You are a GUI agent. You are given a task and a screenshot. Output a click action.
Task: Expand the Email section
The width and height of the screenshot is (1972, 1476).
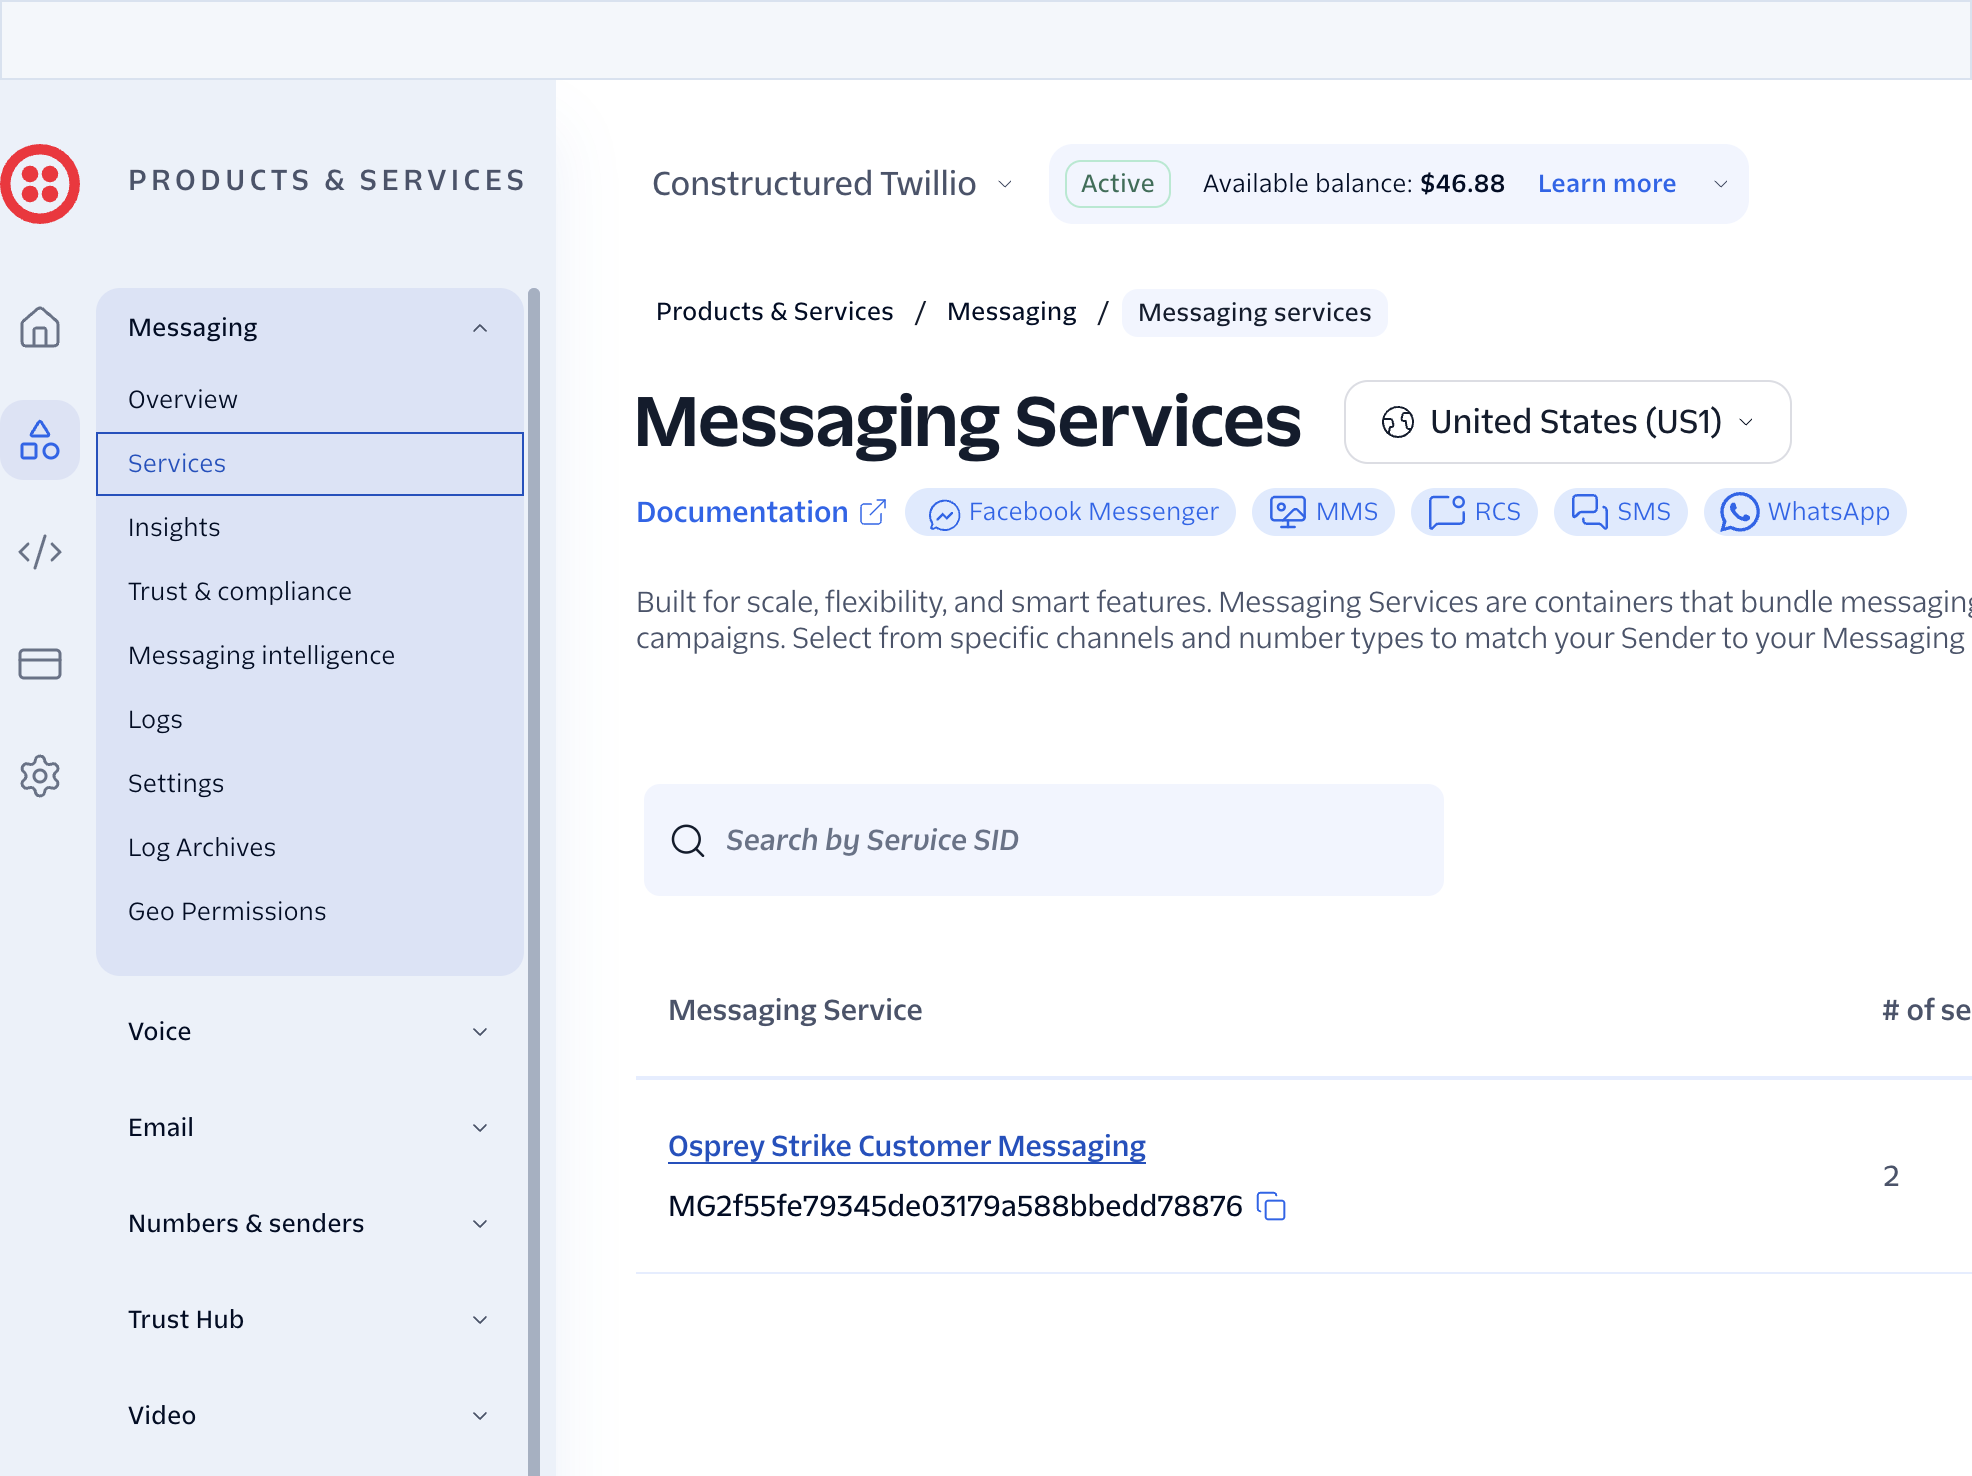[x=480, y=1127]
